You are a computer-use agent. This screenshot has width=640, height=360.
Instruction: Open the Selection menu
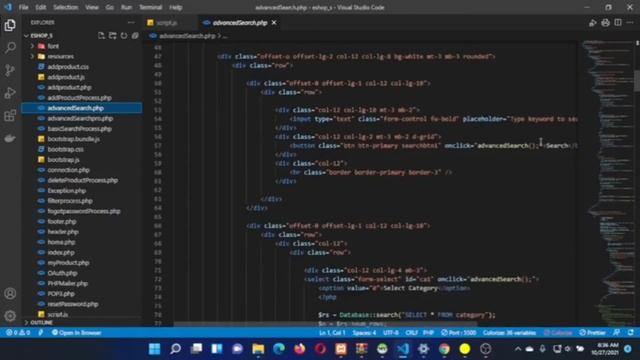click(x=65, y=7)
